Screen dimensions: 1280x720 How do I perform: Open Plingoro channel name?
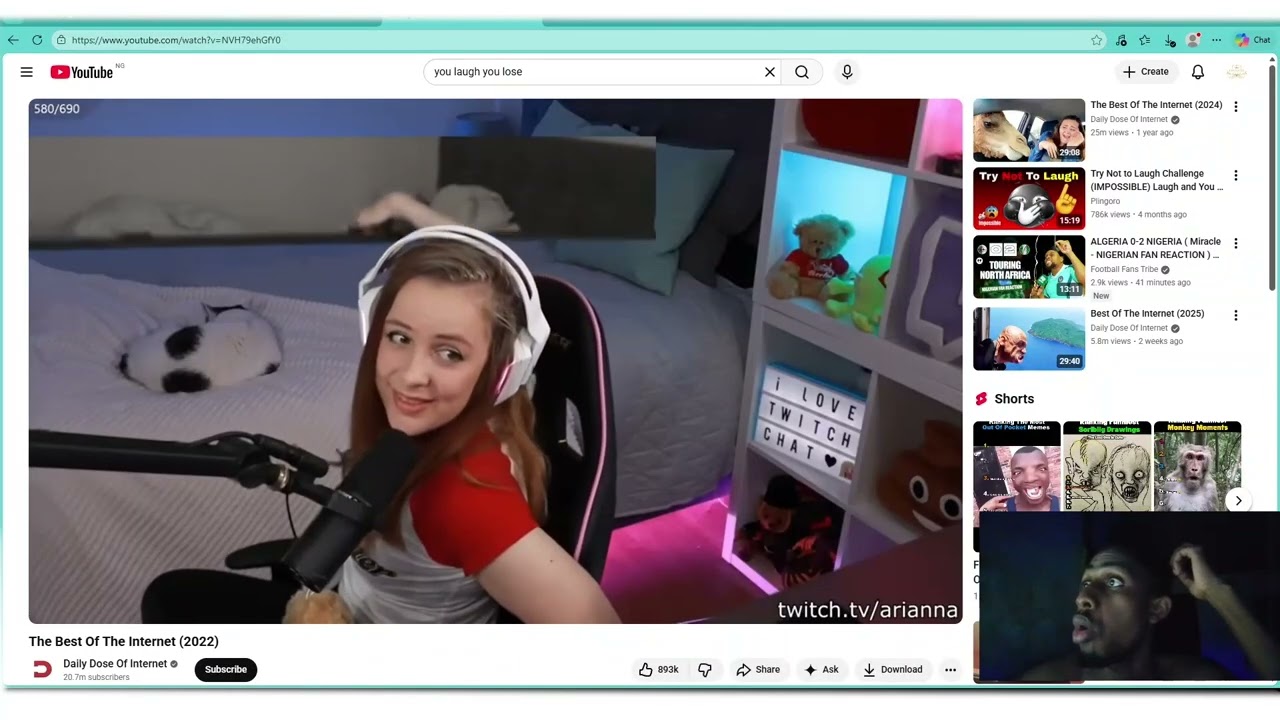pyautogui.click(x=1105, y=201)
